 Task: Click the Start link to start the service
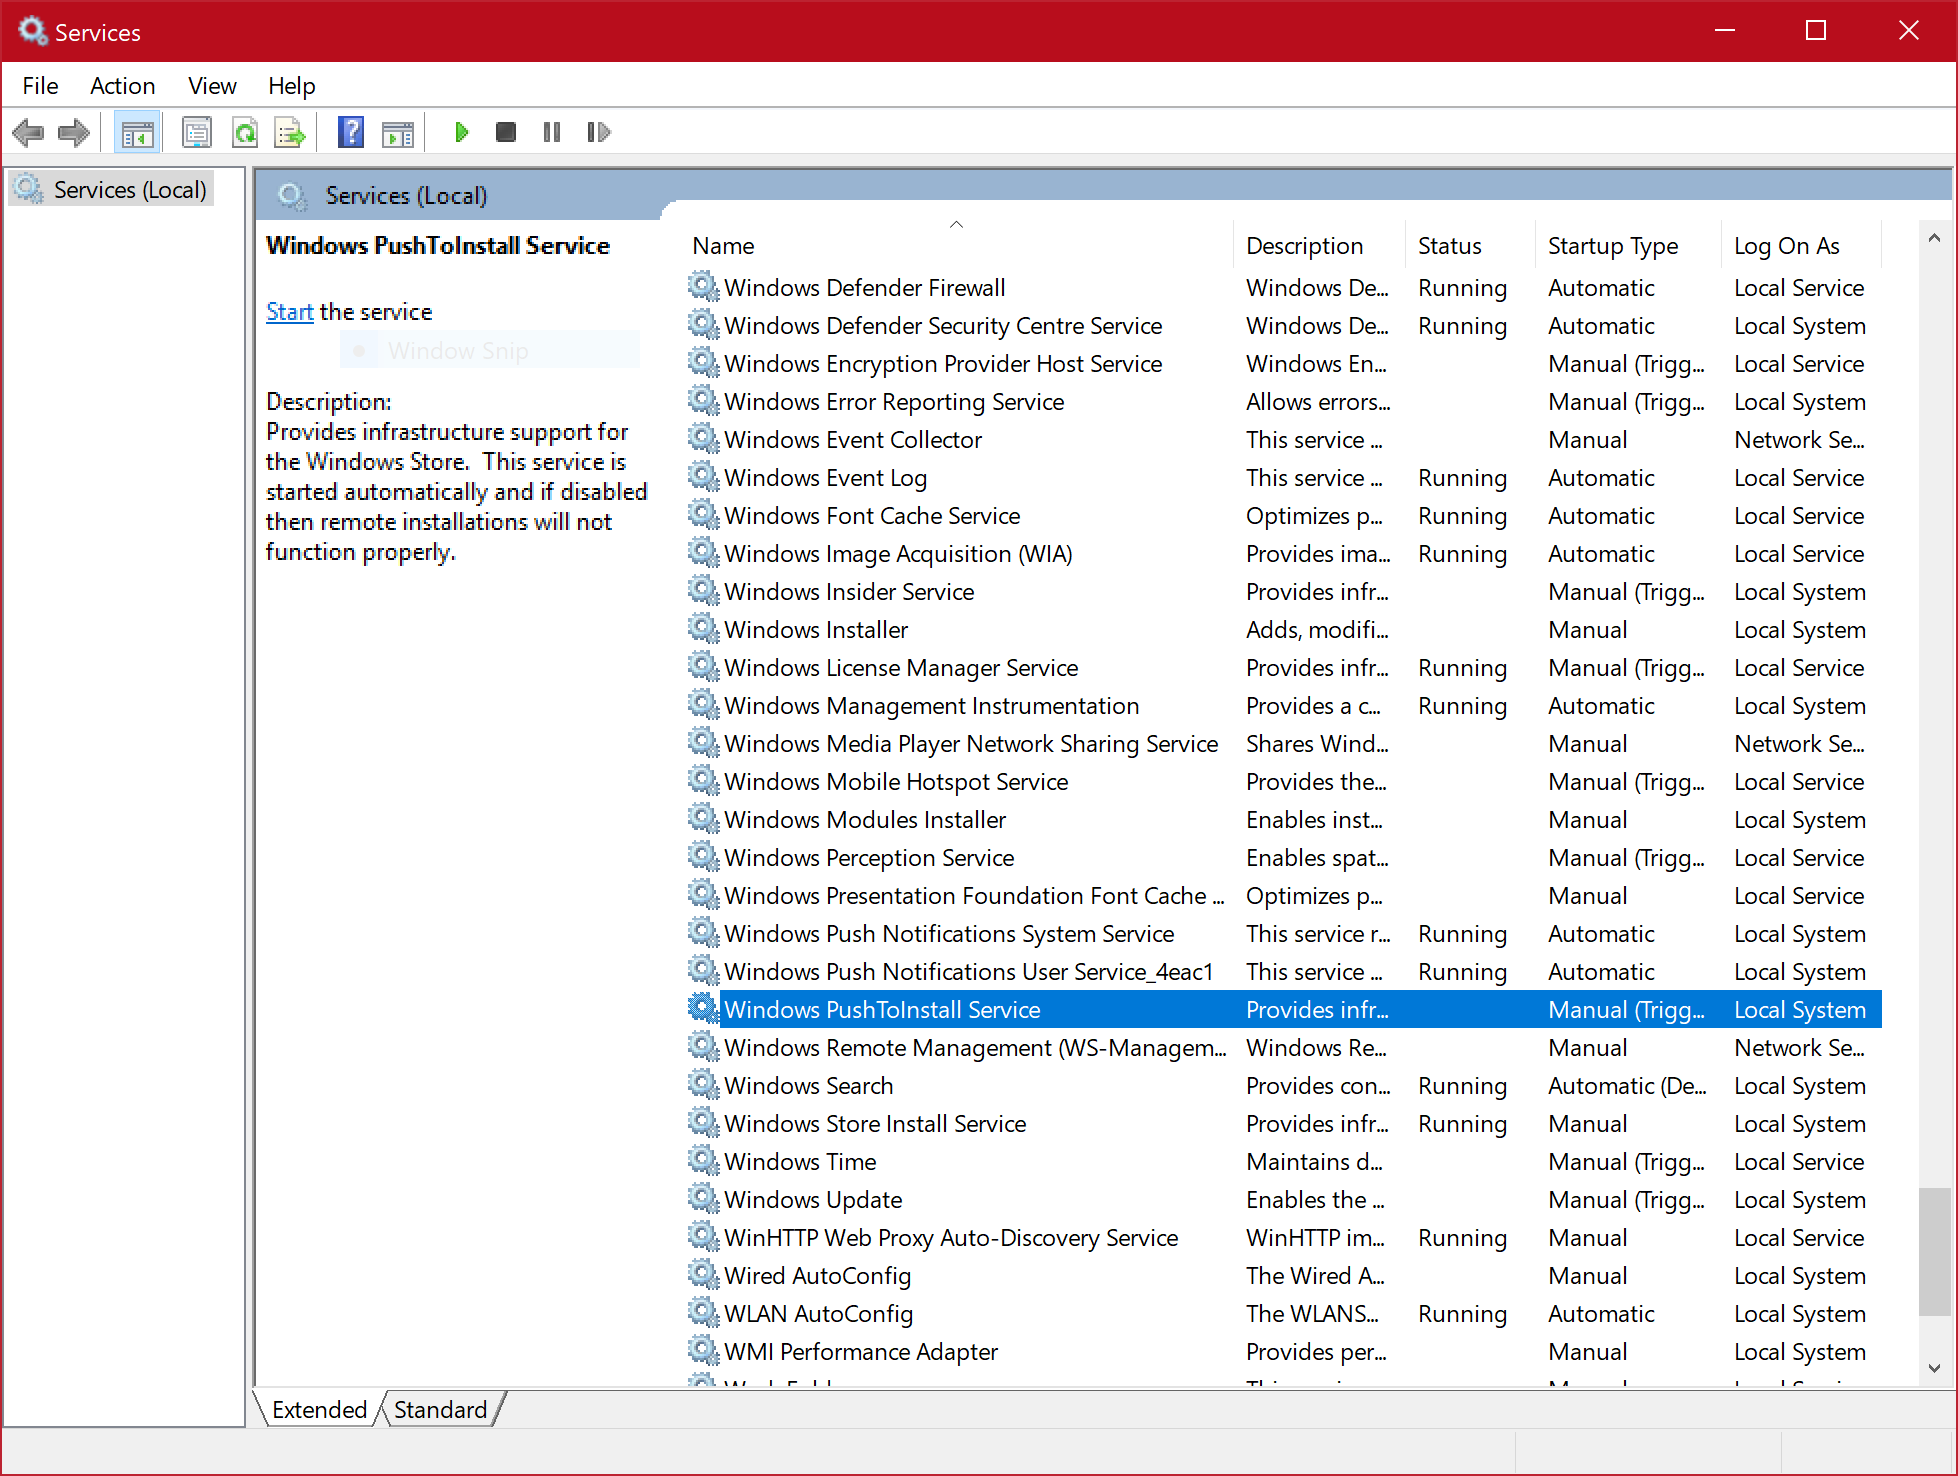(x=290, y=312)
